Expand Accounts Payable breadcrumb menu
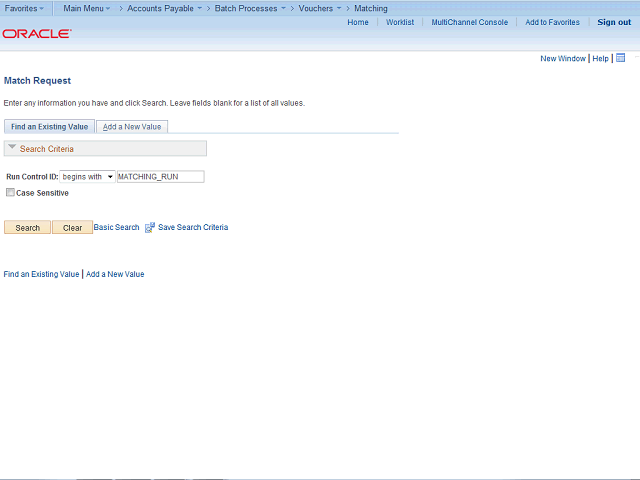This screenshot has height=480, width=640. (164, 8)
